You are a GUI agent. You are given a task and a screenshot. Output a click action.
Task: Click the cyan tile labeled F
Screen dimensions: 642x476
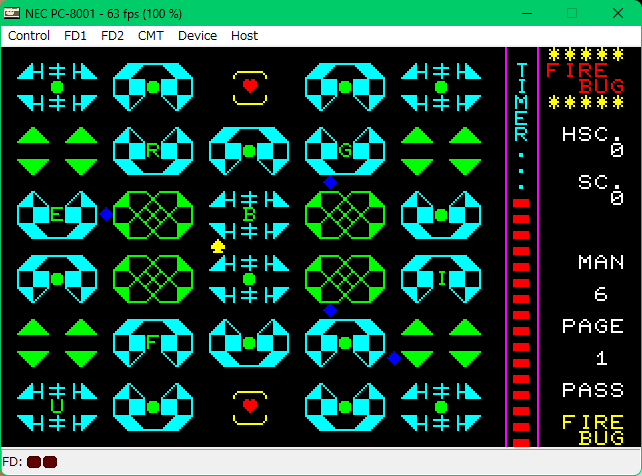(x=153, y=343)
